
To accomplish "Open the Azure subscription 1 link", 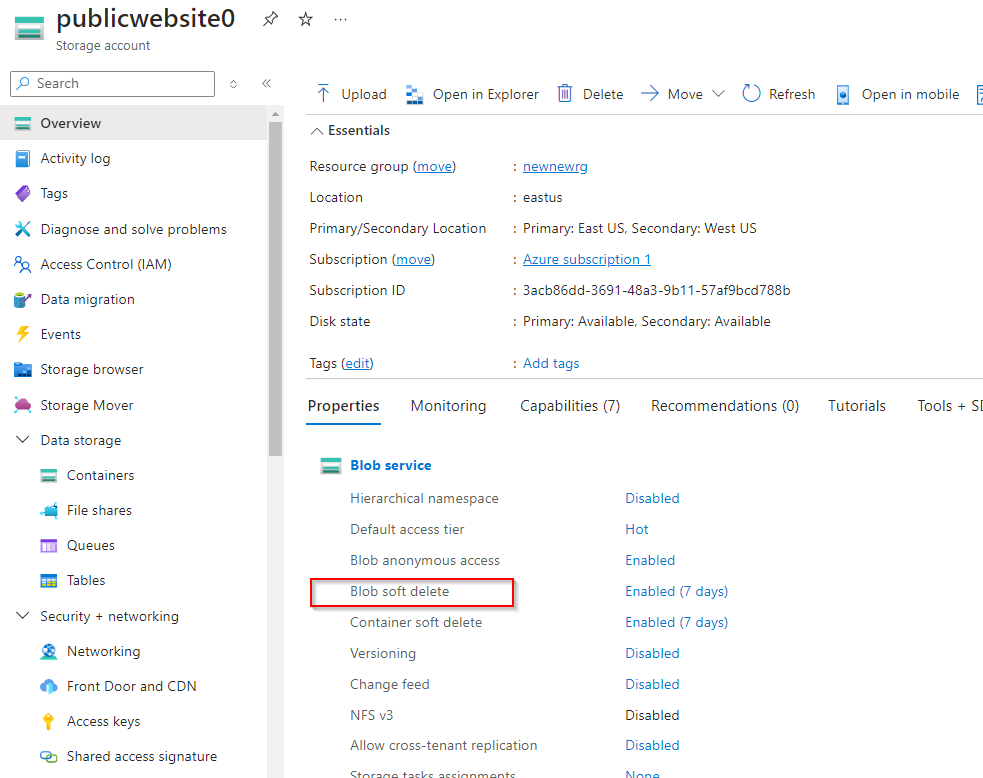I will pyautogui.click(x=587, y=260).
